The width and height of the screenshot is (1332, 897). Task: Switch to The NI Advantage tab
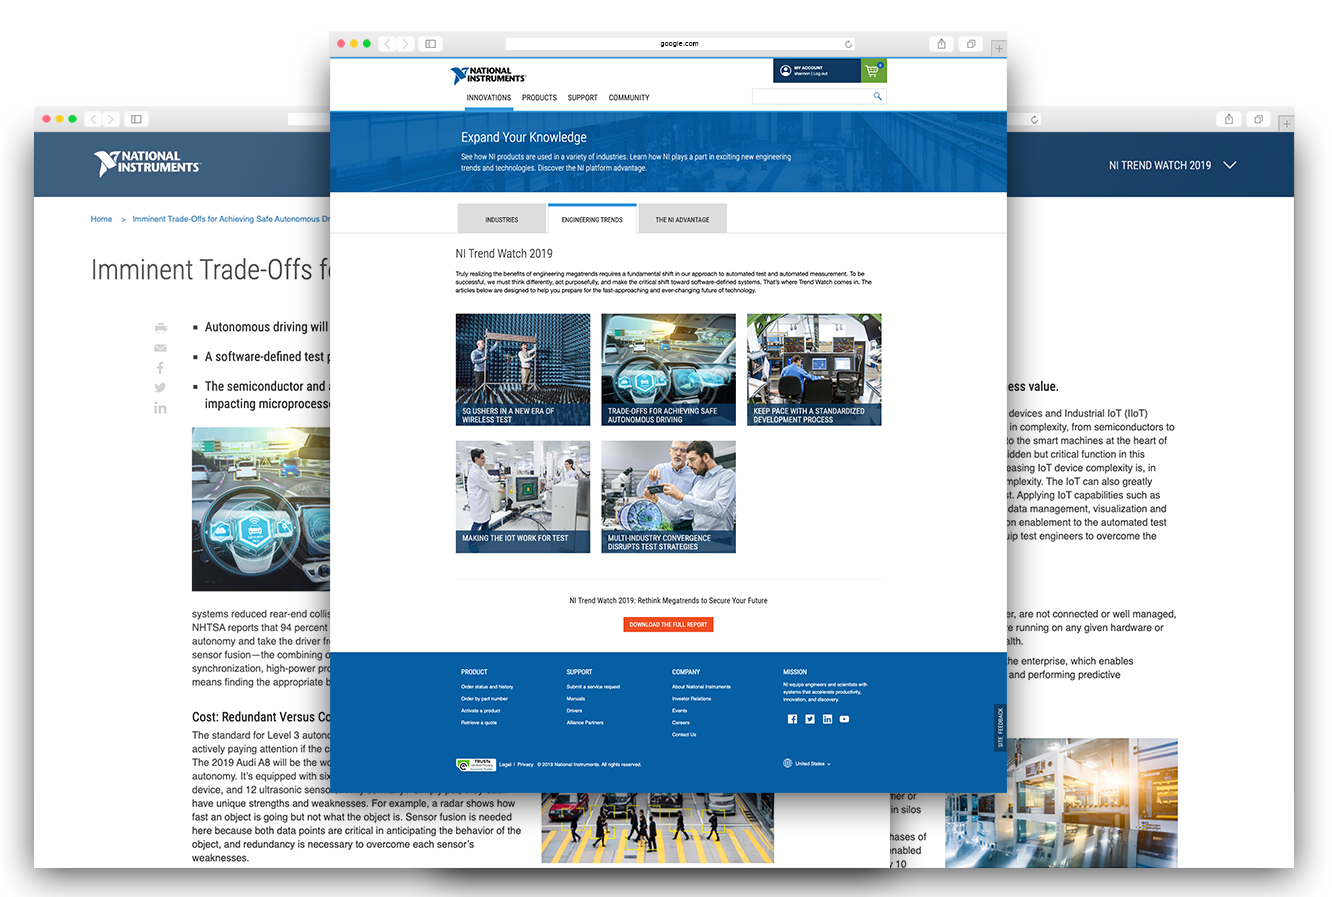pos(682,219)
